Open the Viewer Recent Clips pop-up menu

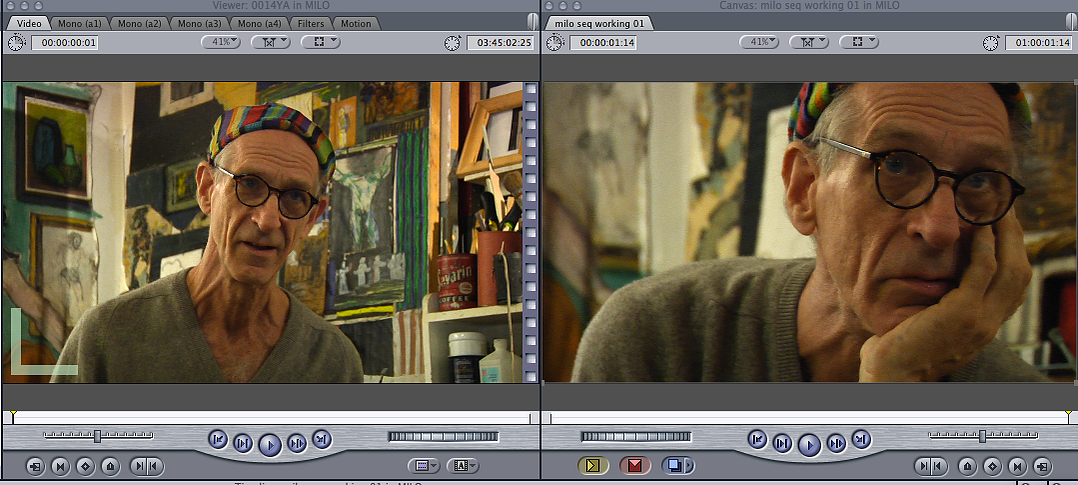tap(424, 466)
